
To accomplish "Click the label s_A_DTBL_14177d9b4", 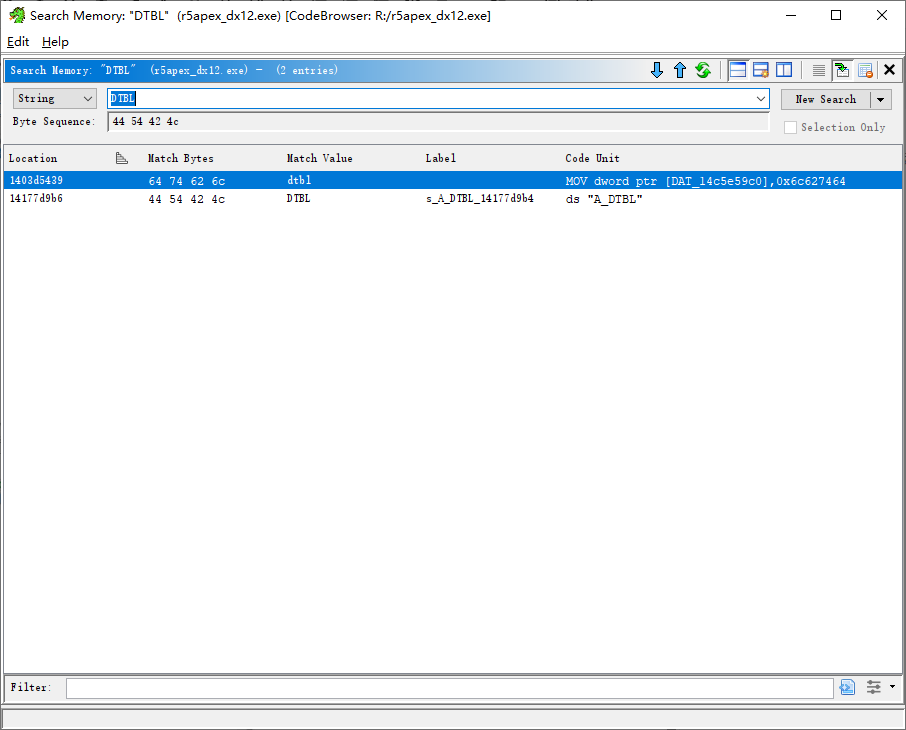I will point(480,199).
